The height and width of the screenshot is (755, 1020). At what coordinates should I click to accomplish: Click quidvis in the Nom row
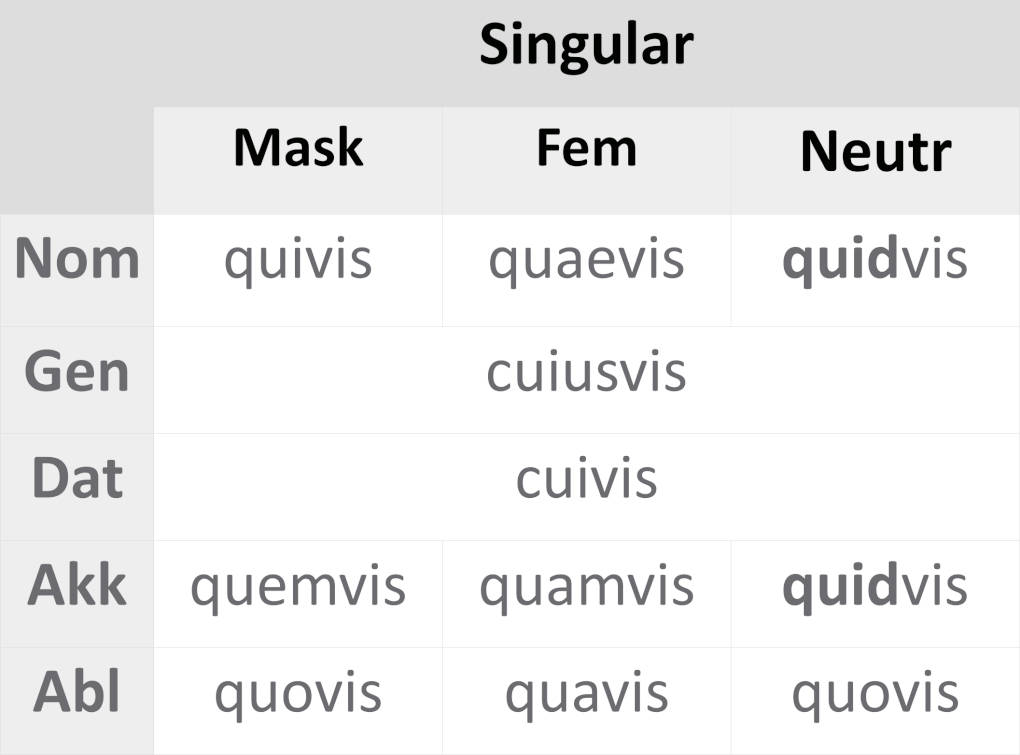(x=875, y=259)
